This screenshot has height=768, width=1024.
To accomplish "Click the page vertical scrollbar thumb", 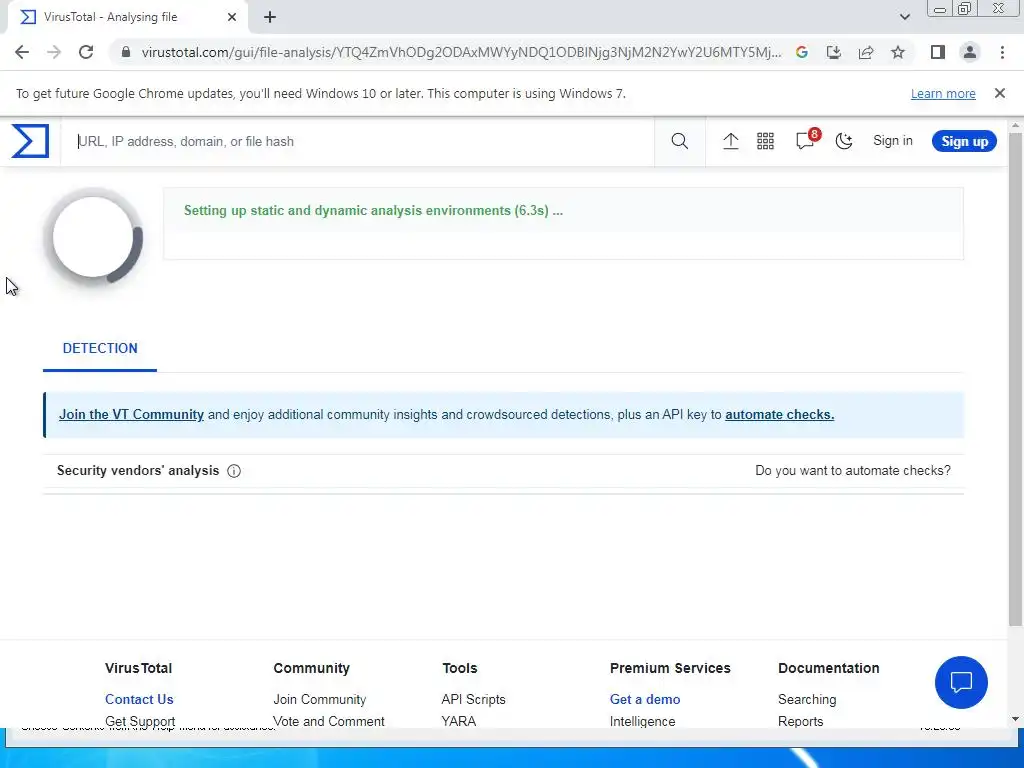I will click(1015, 379).
